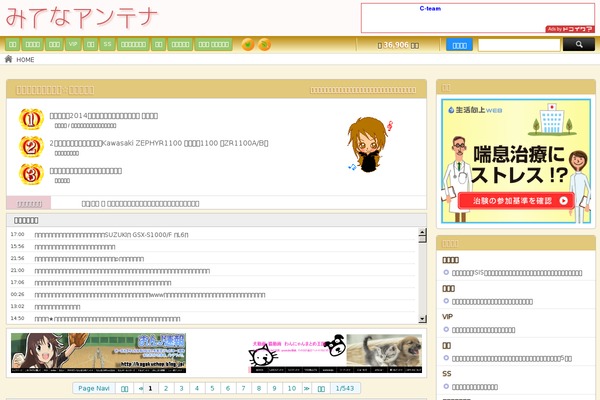Click the orange RSS feed round icon

pyautogui.click(x=264, y=44)
